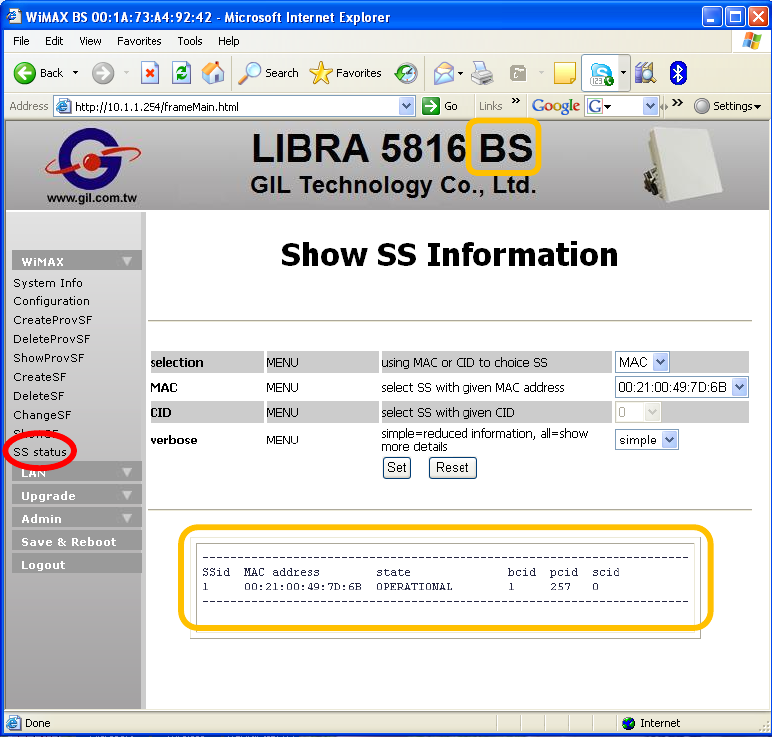Open DeleteSF sidebar link

[x=38, y=396]
